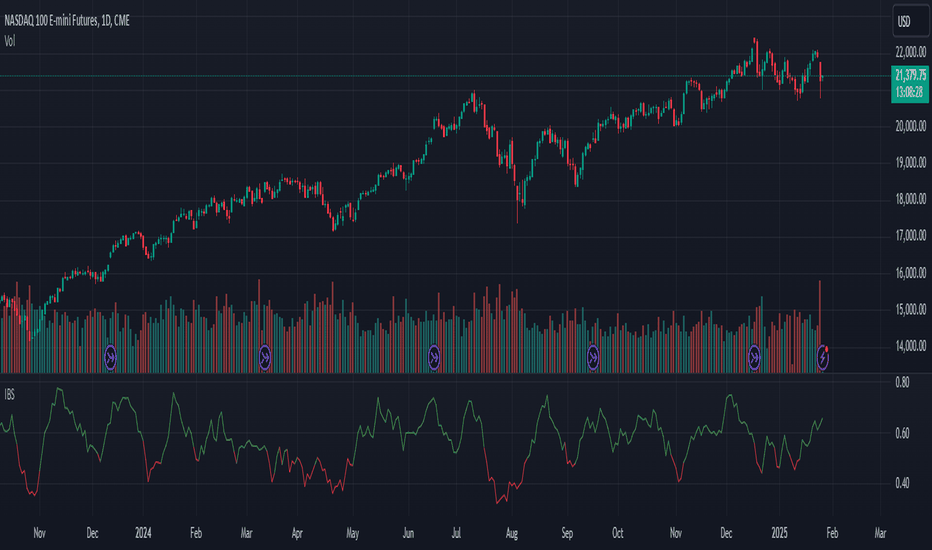Click the Mar label after 2024 on time axis

(247, 533)
